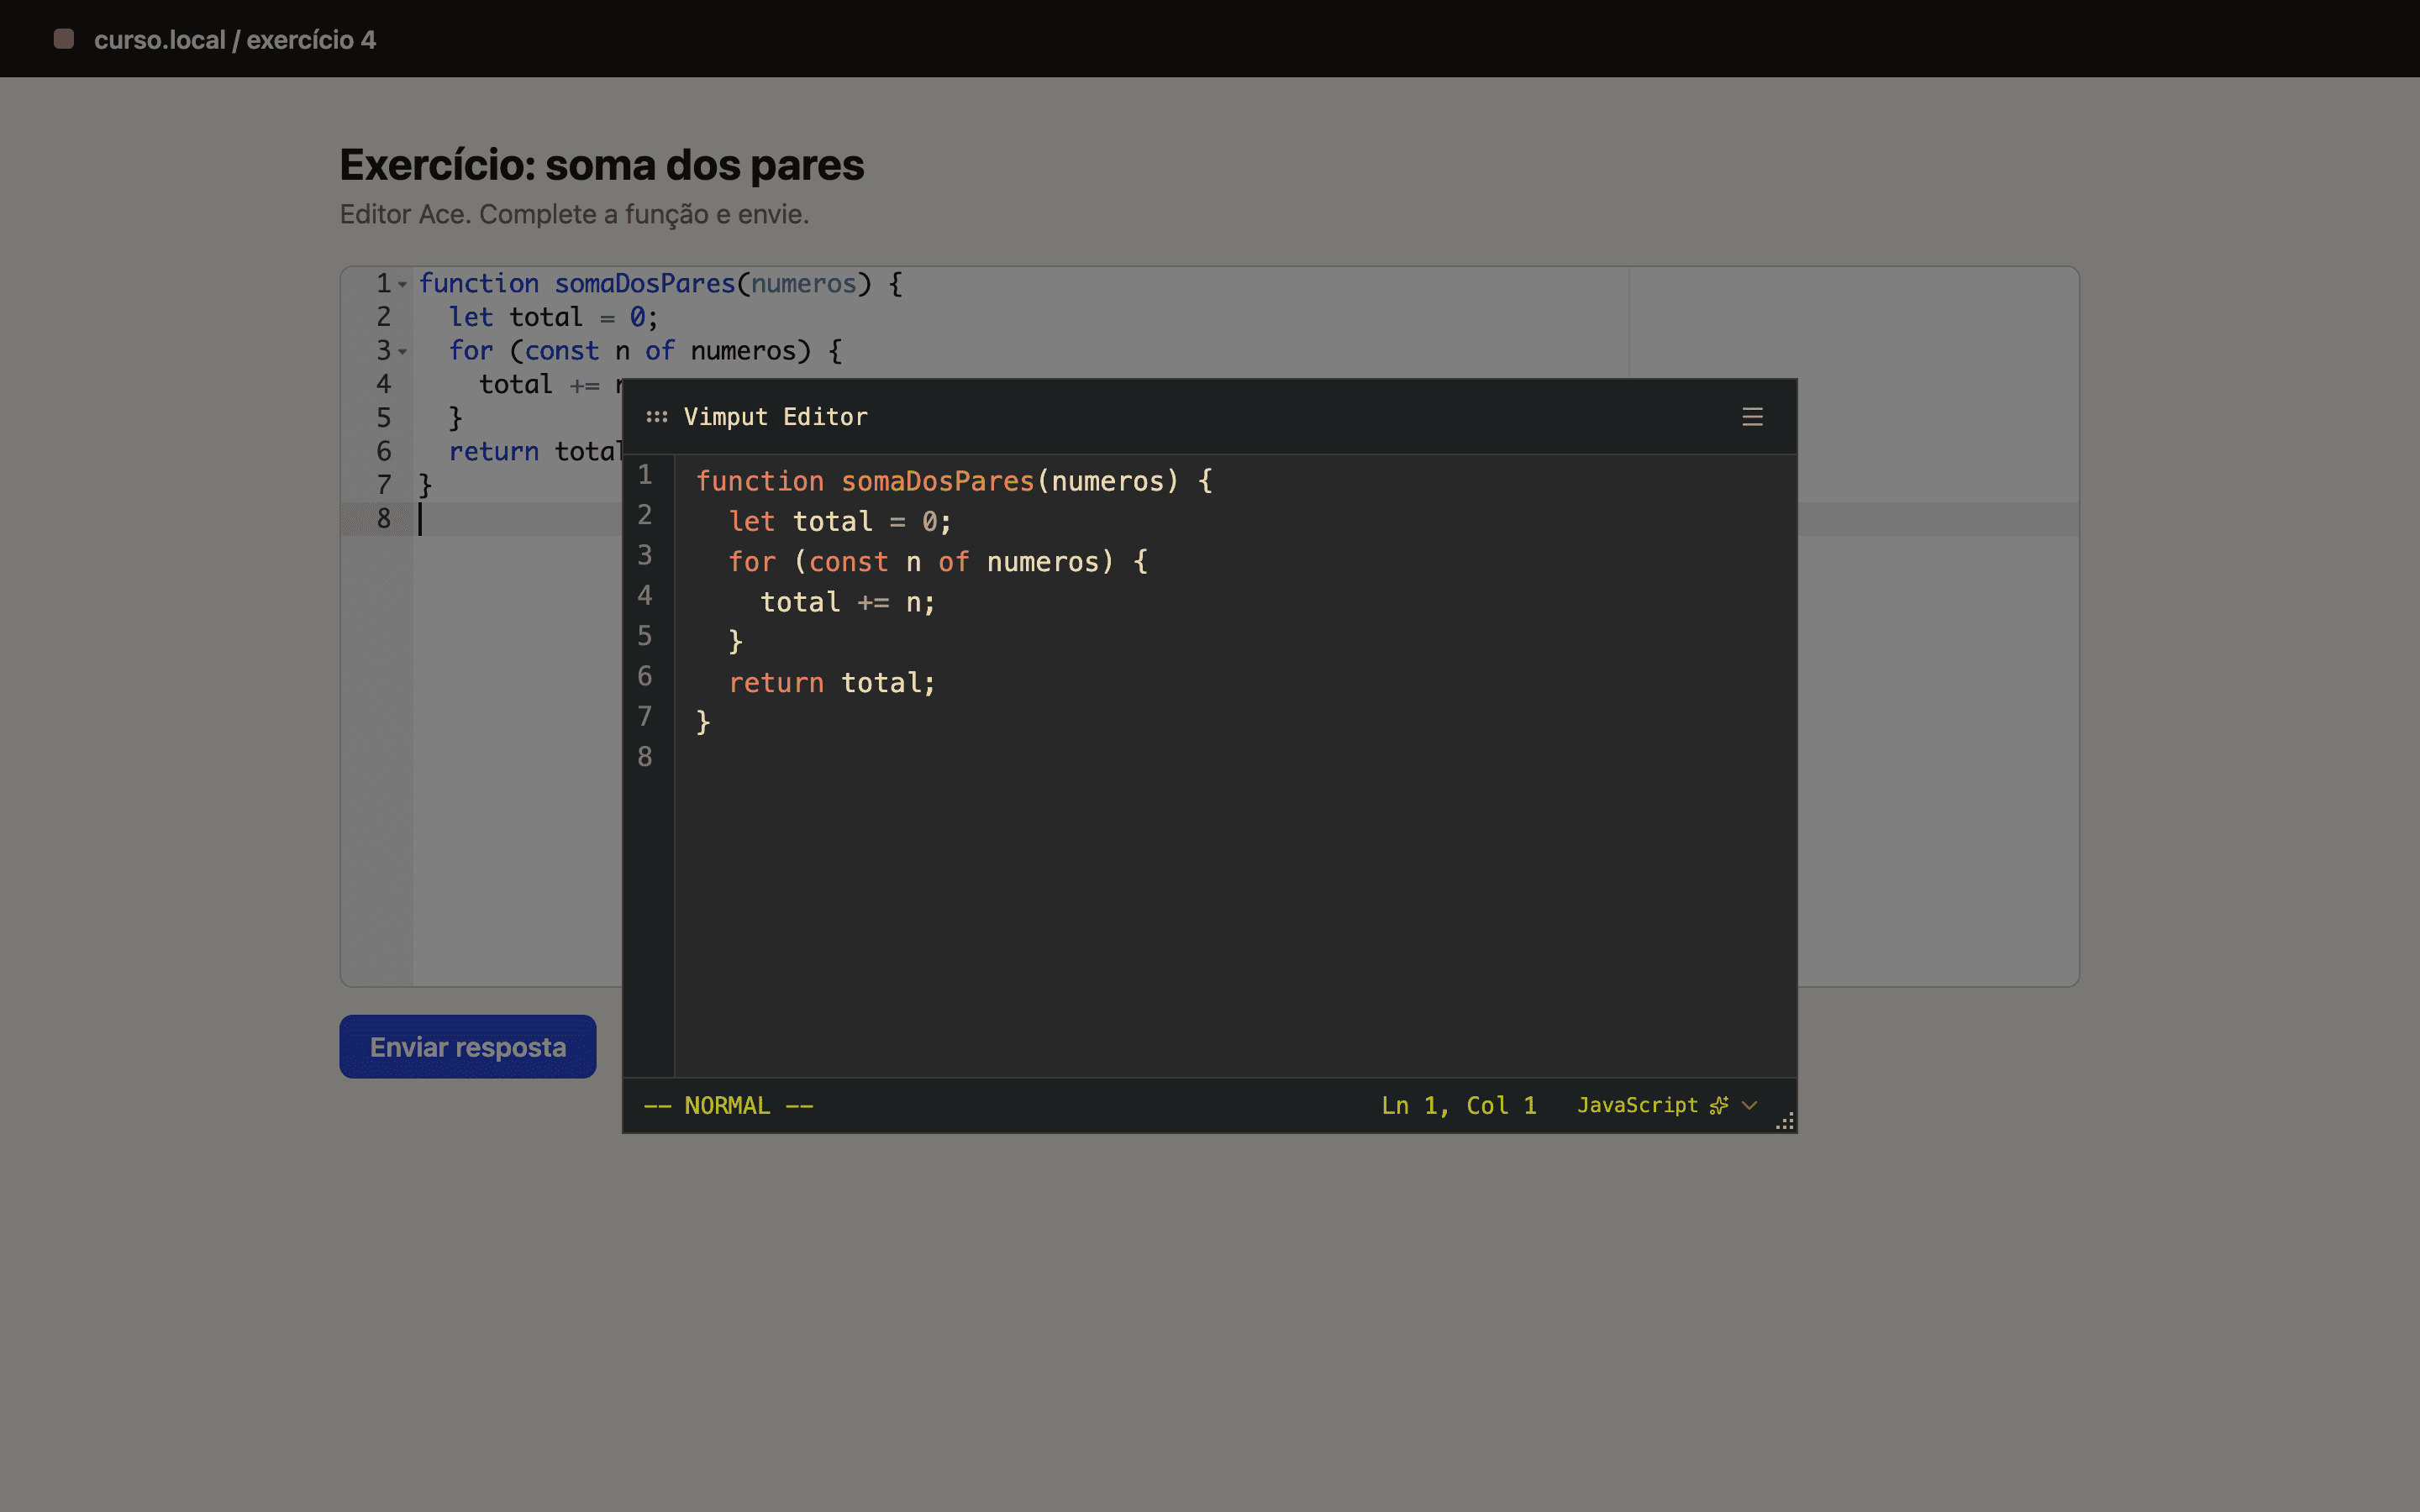Click 'let total = 0;' in Ace editor
This screenshot has height=1512, width=2420.
pos(553,317)
